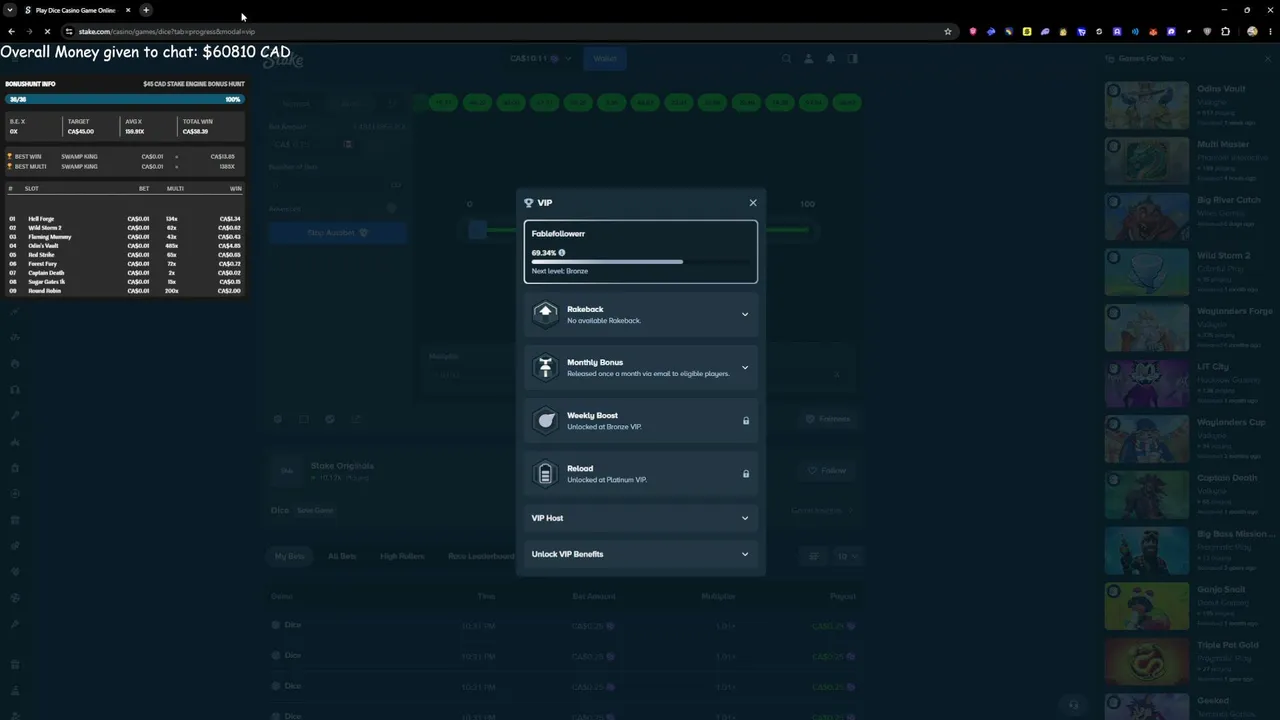
Task: Expand the Rakeback section
Action: (641, 314)
